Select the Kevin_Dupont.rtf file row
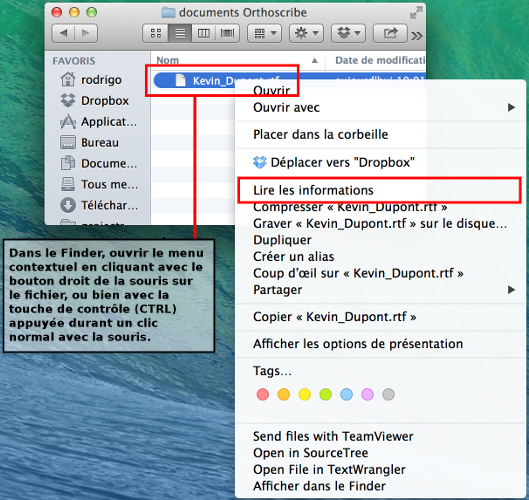The width and height of the screenshot is (529, 500). [x=288, y=80]
